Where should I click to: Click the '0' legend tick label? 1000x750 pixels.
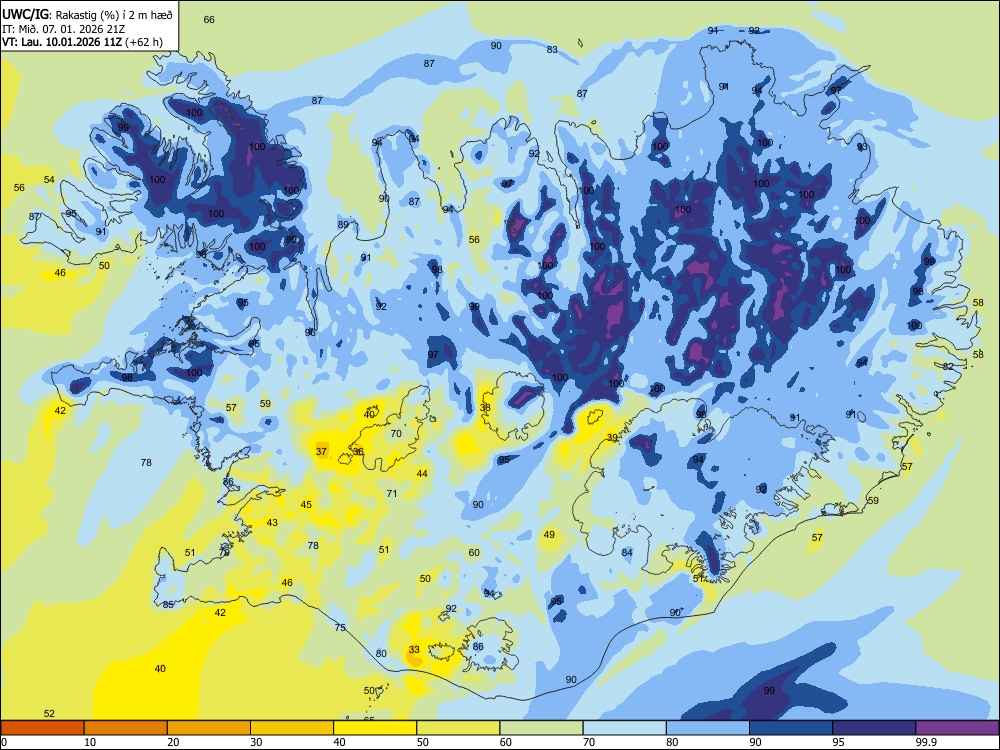4,742
